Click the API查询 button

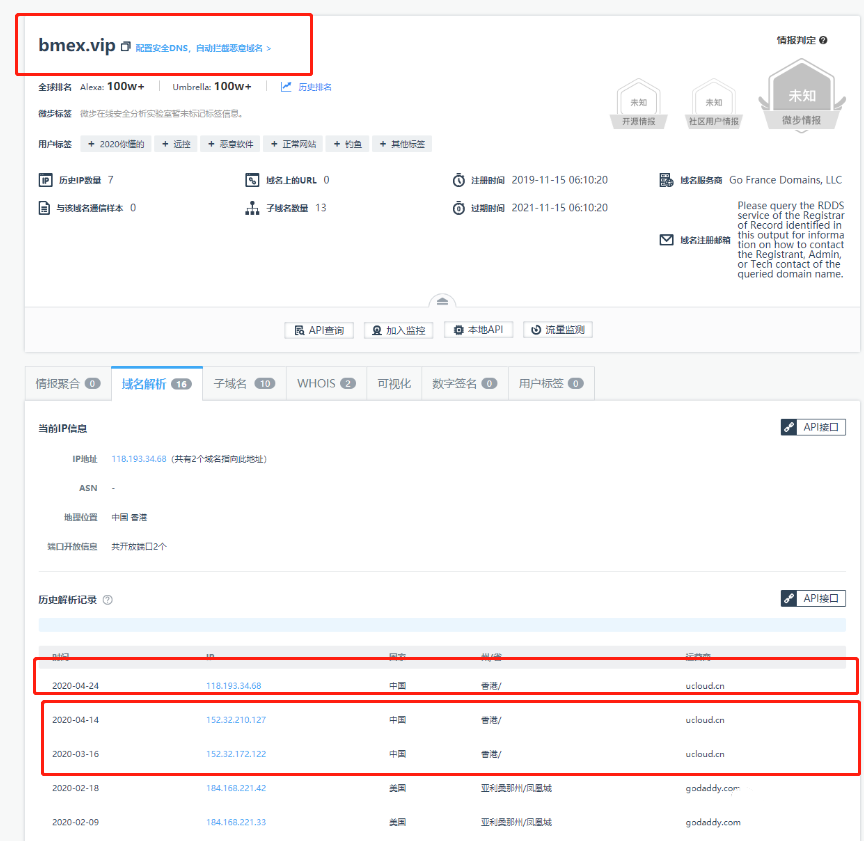click(320, 330)
